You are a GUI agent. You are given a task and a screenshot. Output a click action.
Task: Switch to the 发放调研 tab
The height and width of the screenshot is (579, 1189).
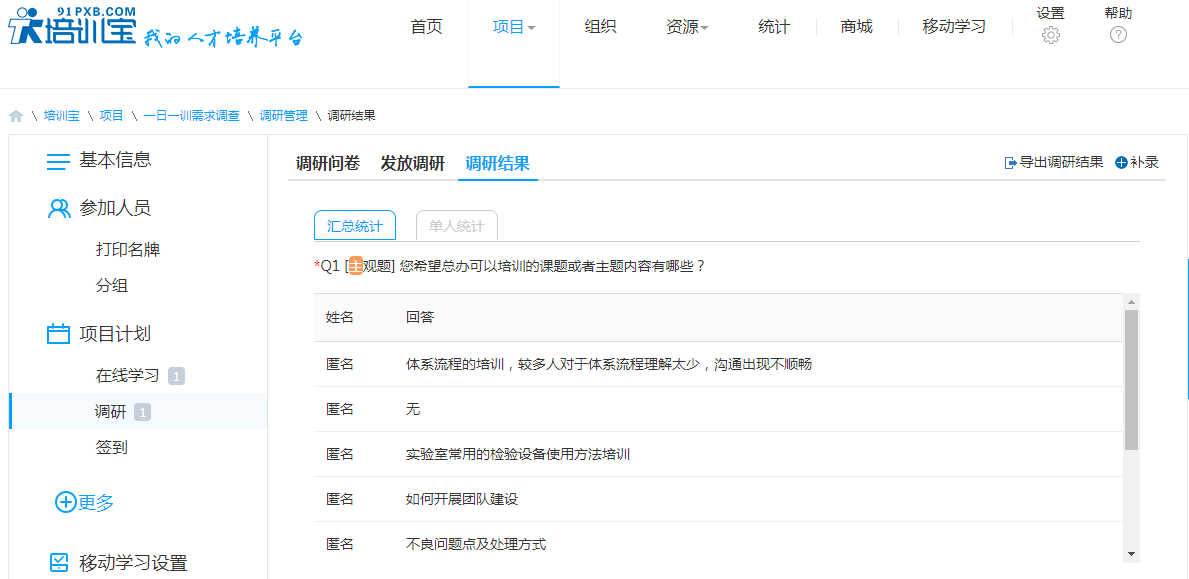tap(412, 163)
